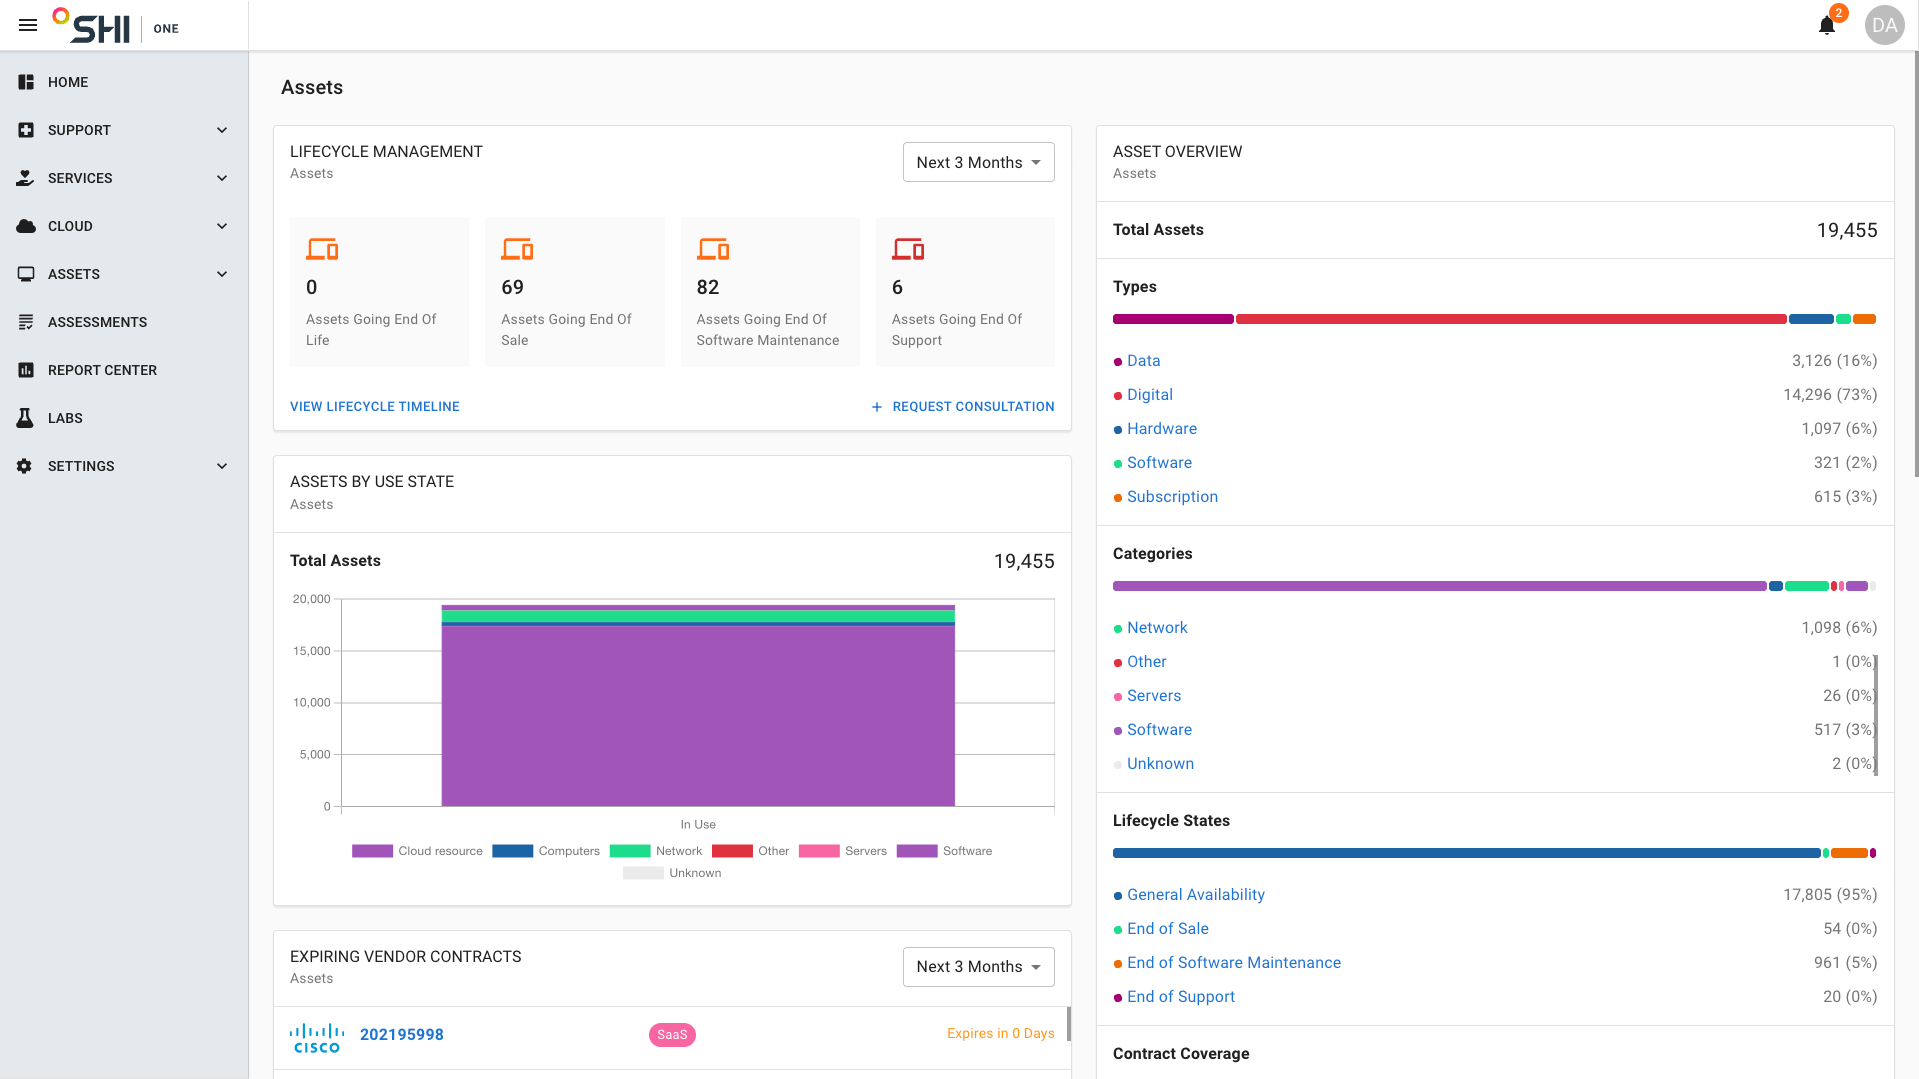The image size is (1919, 1079).
Task: Open the Unknown category link
Action: click(x=1160, y=764)
